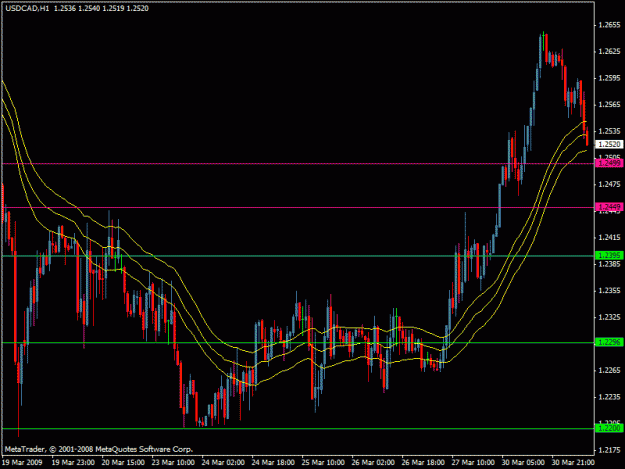The width and height of the screenshot is (625, 469).
Task: Click the 1.2475 price scale value
Action: 609,184
